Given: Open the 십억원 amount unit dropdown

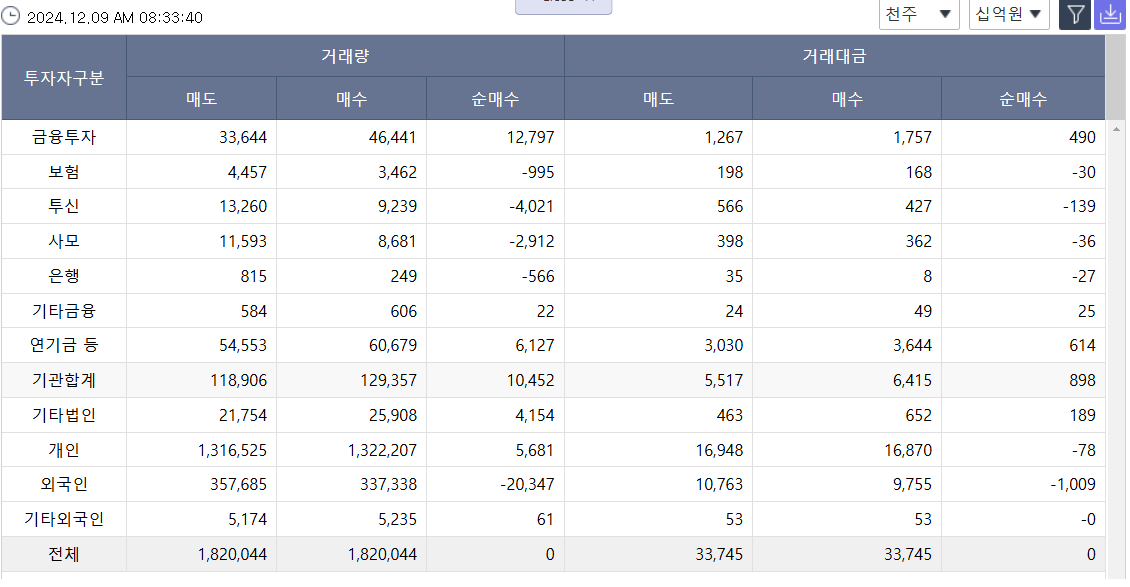Looking at the screenshot, I should [1007, 15].
